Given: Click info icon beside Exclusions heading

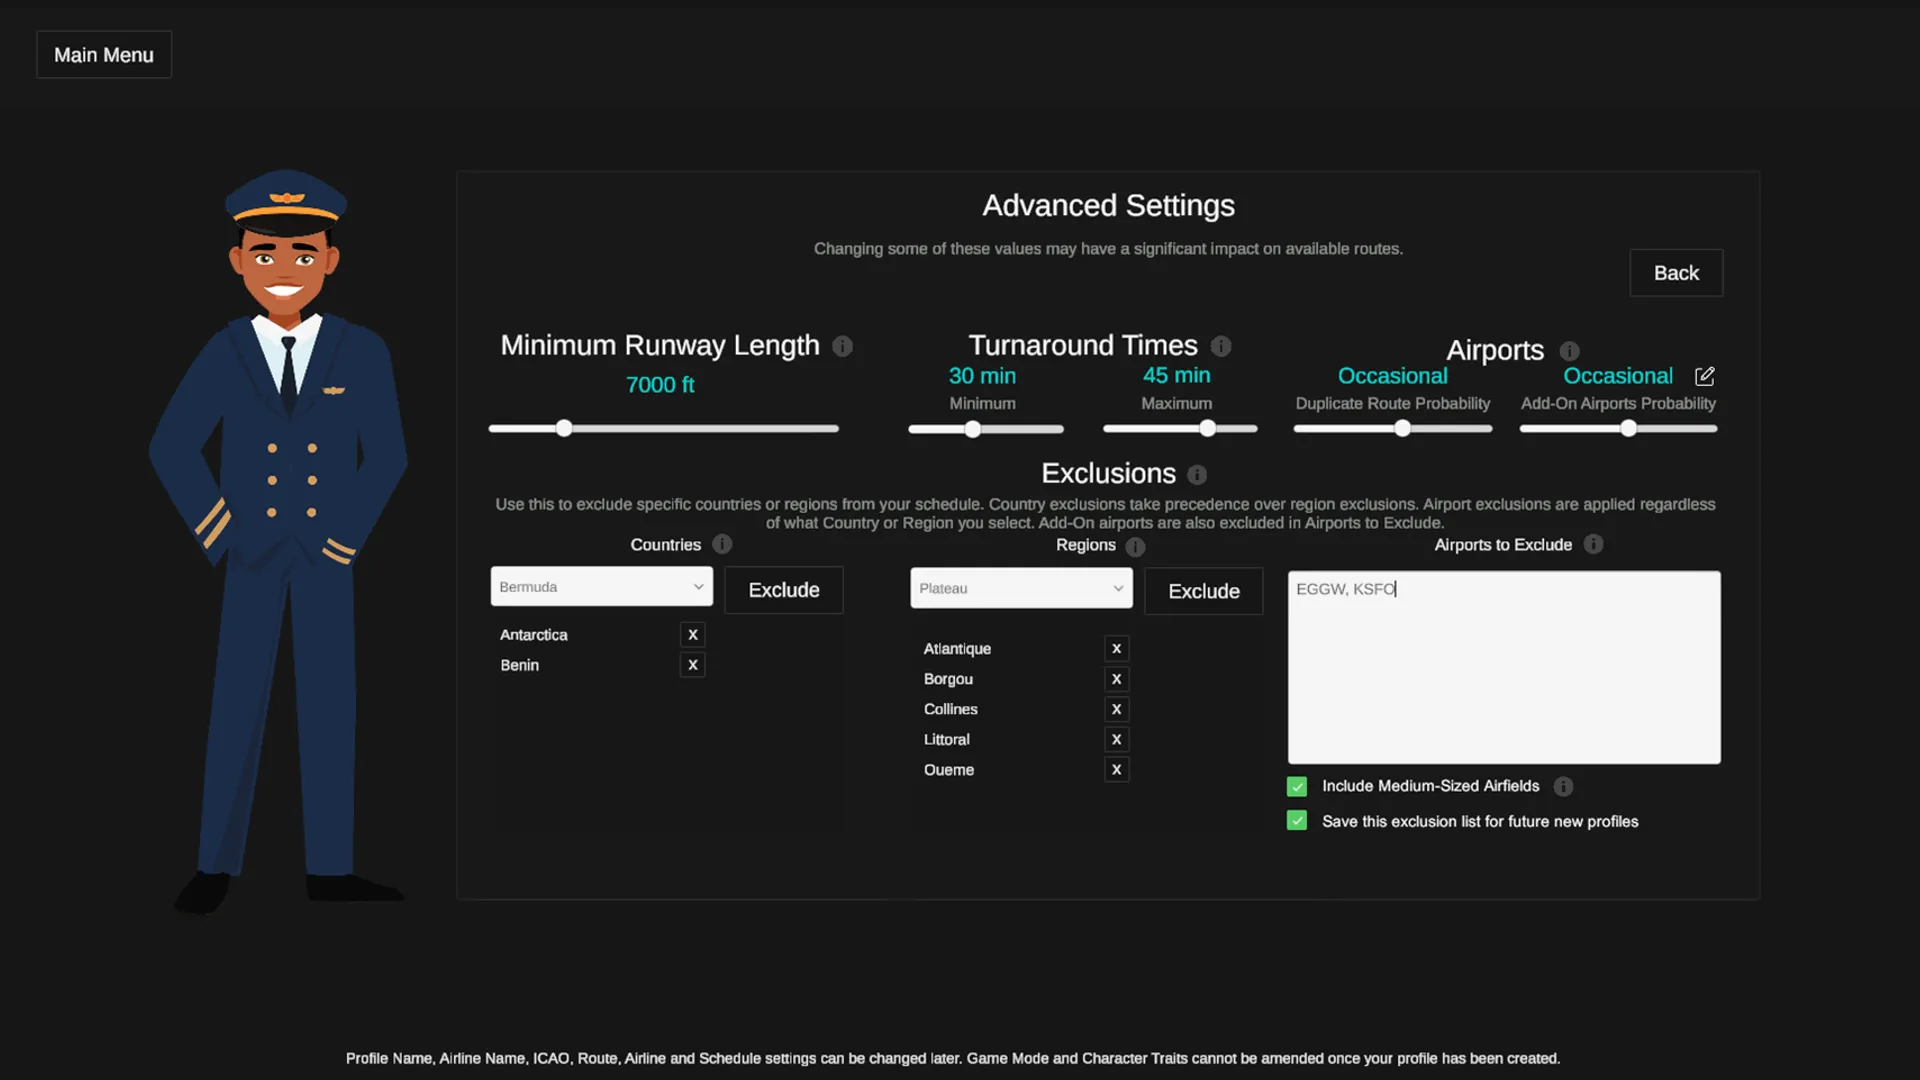Looking at the screenshot, I should (1197, 474).
